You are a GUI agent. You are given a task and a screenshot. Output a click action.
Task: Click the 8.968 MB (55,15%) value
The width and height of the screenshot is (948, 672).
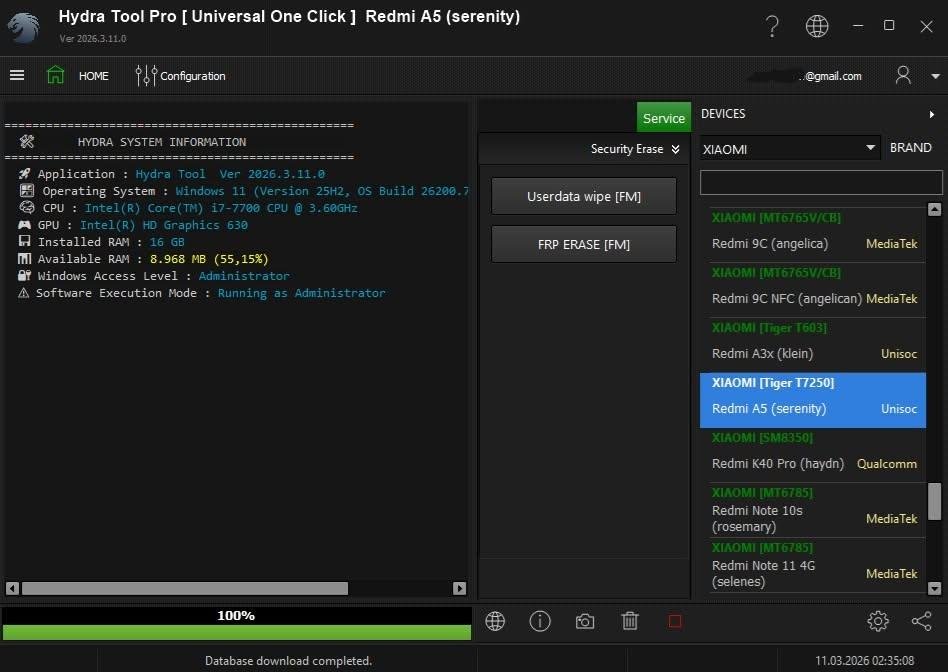209,259
